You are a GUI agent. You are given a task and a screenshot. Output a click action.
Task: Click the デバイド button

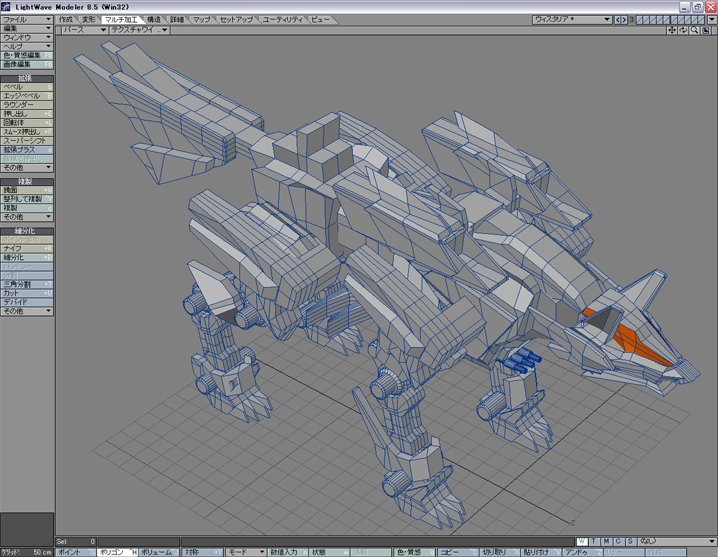click(x=27, y=302)
